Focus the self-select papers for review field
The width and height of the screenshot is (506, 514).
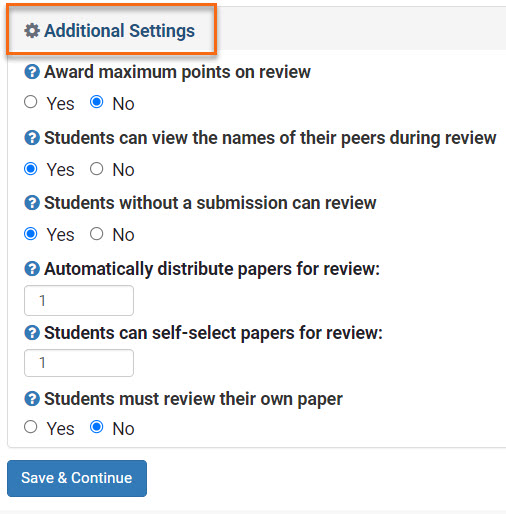click(79, 363)
